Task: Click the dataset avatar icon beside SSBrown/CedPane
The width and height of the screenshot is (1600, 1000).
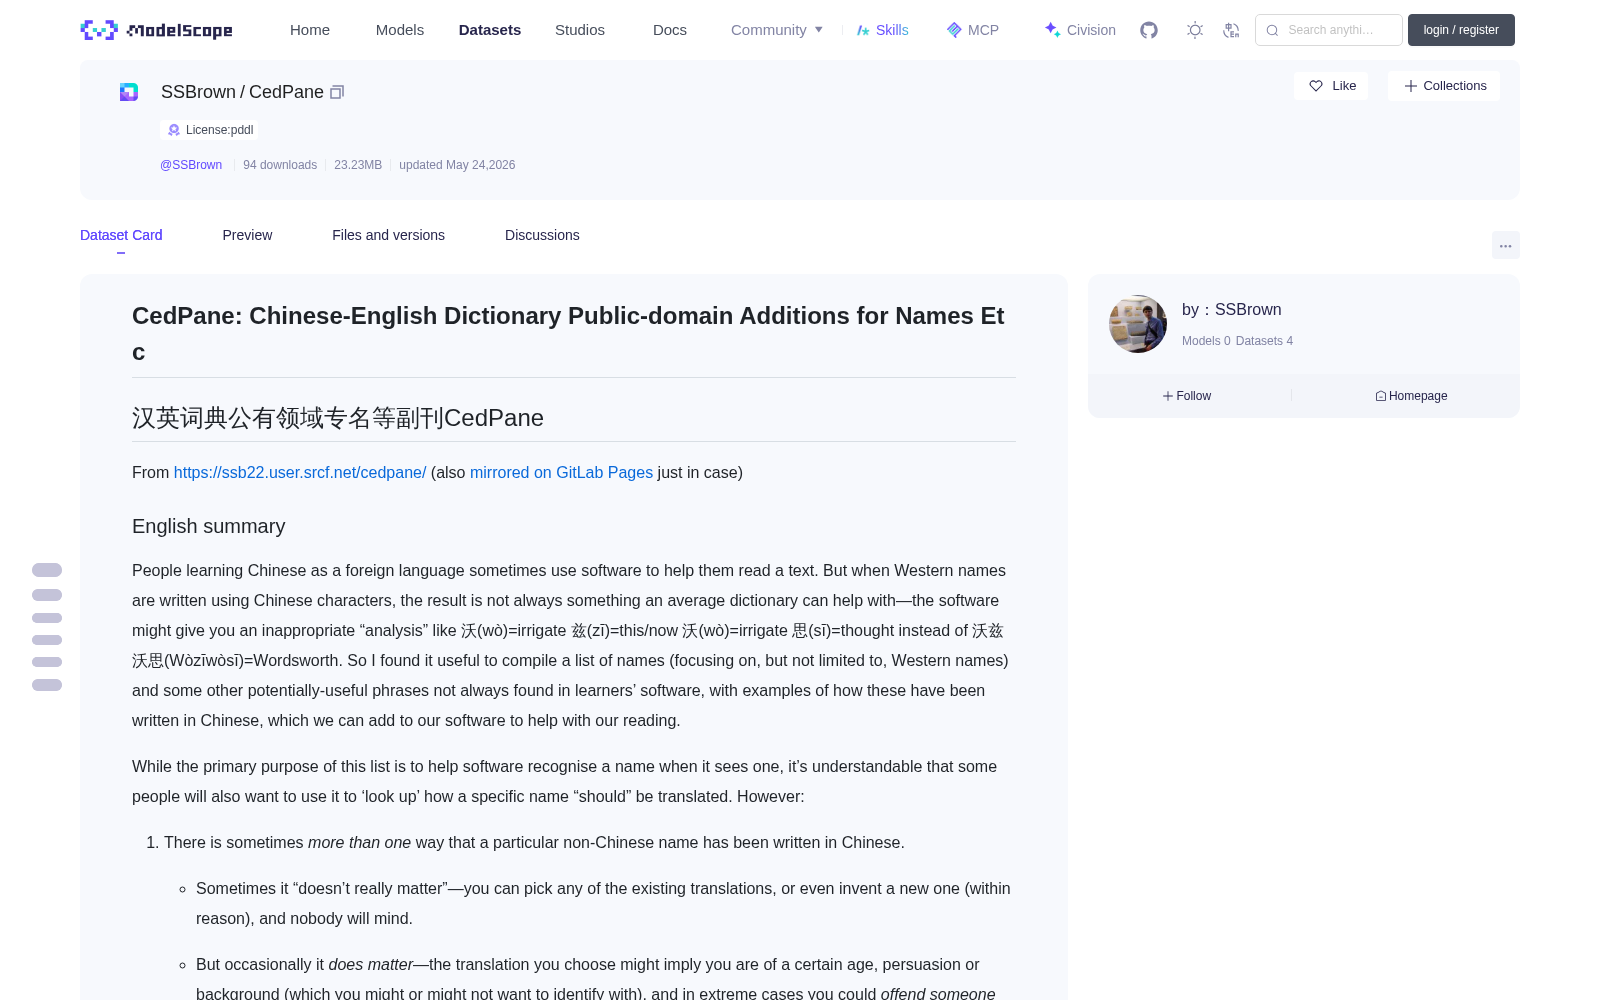Action: (x=129, y=92)
